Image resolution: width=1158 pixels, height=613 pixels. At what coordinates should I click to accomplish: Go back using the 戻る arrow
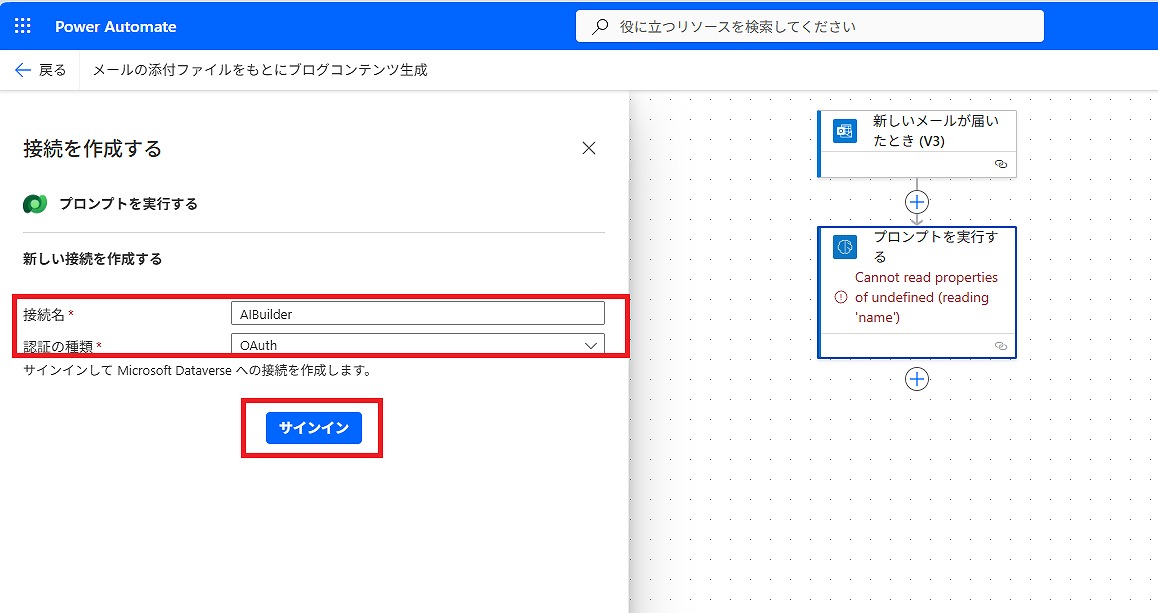pos(40,70)
